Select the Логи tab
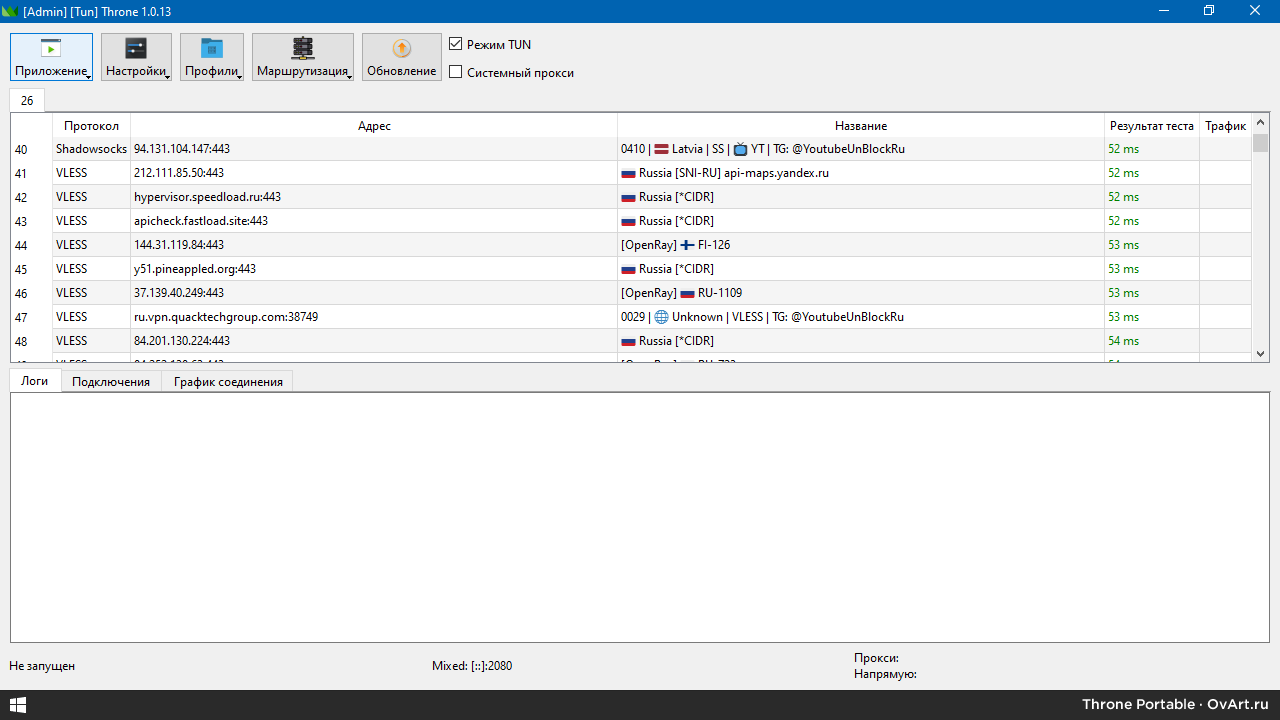 click(34, 381)
